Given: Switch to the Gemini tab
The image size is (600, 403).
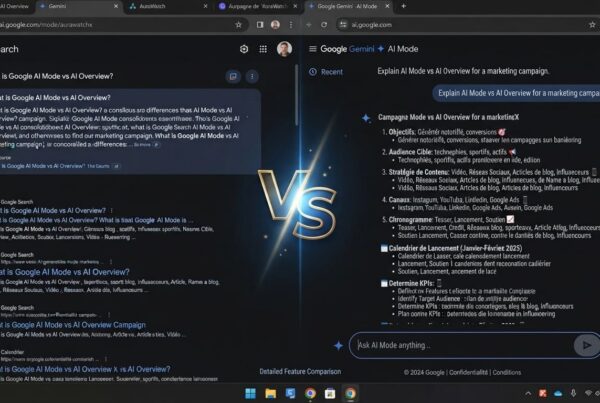Looking at the screenshot, I should 80,7.
